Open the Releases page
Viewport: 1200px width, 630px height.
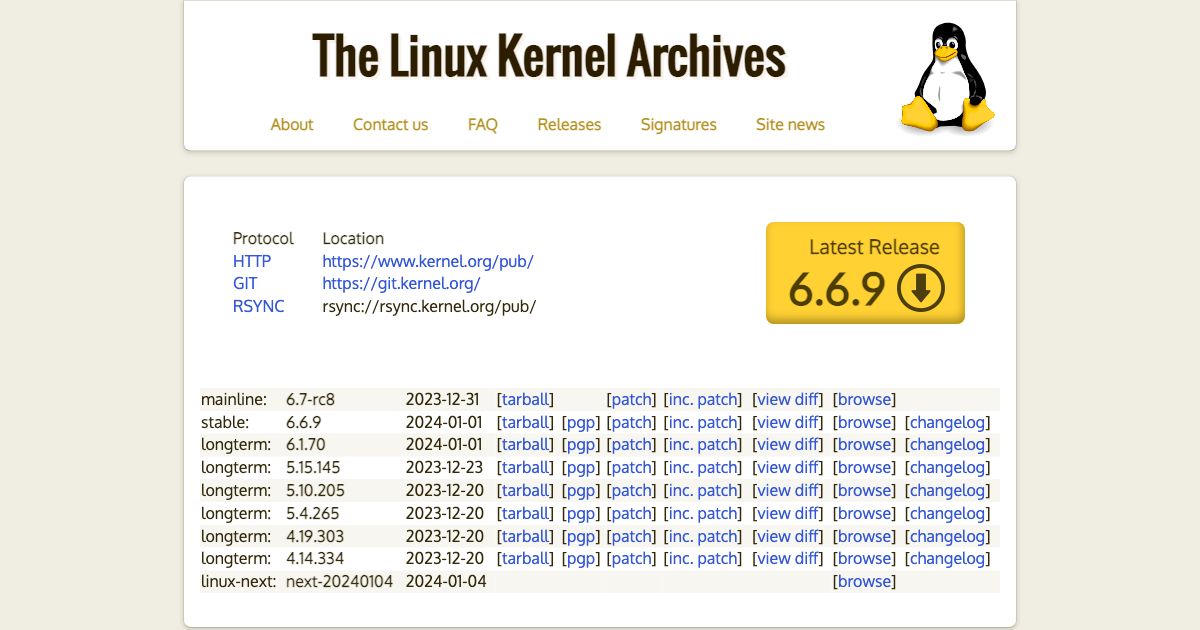click(568, 124)
